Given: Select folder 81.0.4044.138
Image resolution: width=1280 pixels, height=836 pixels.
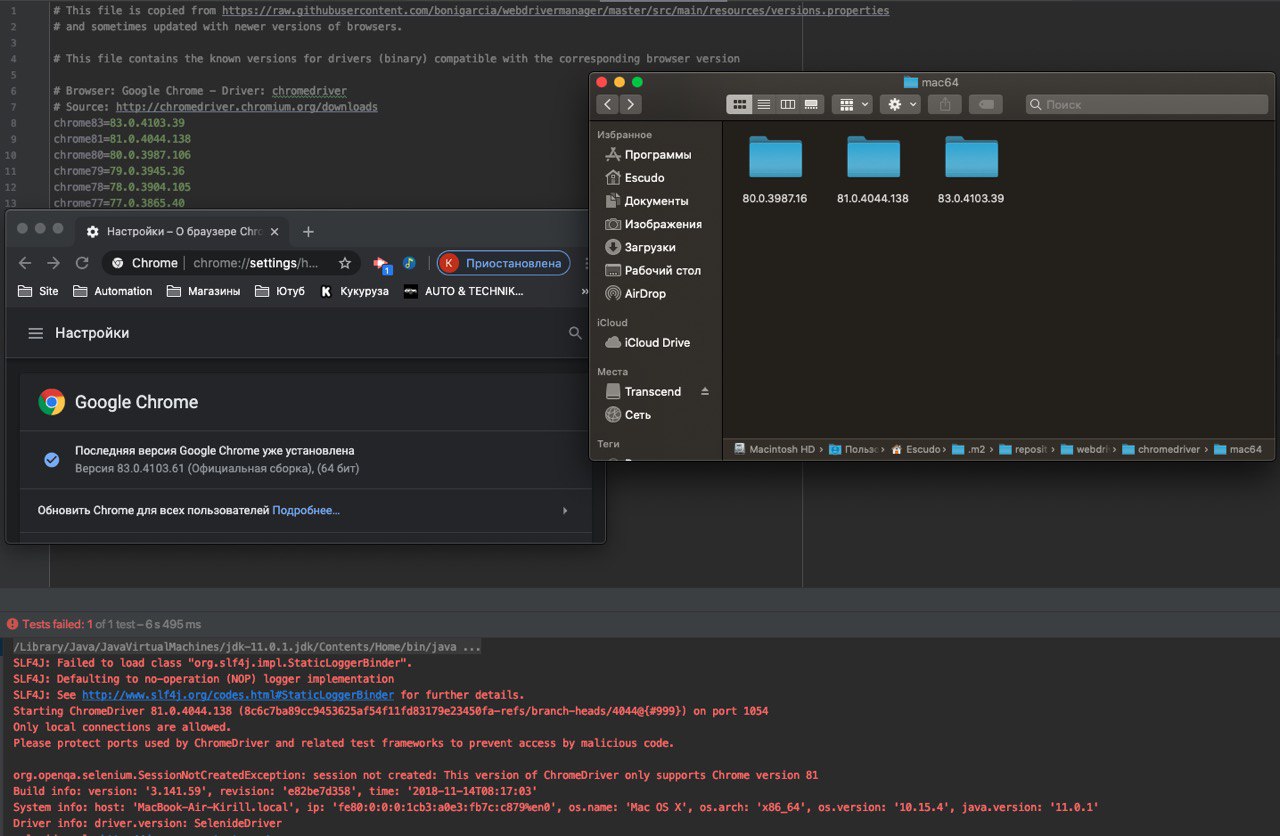Looking at the screenshot, I should tap(873, 169).
